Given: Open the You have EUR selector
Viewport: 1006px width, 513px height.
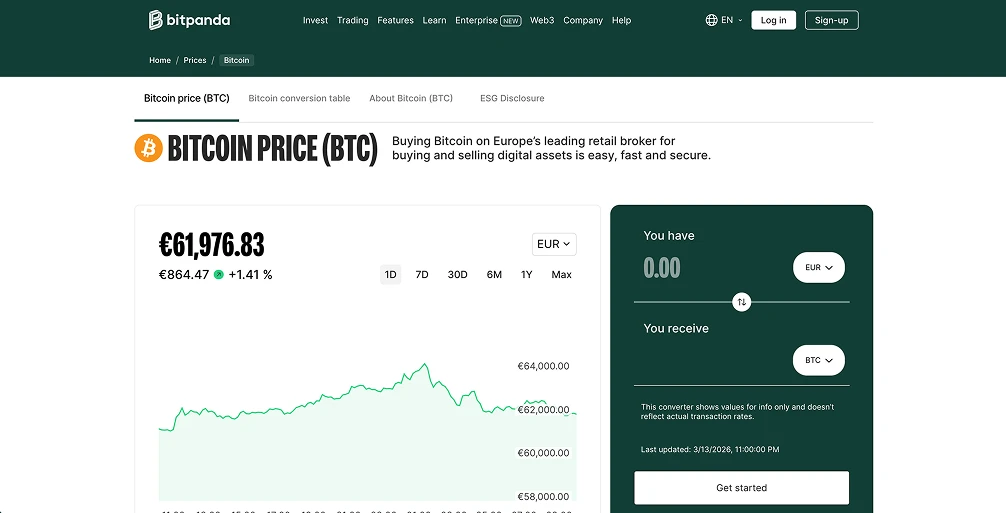Looking at the screenshot, I should pos(819,267).
